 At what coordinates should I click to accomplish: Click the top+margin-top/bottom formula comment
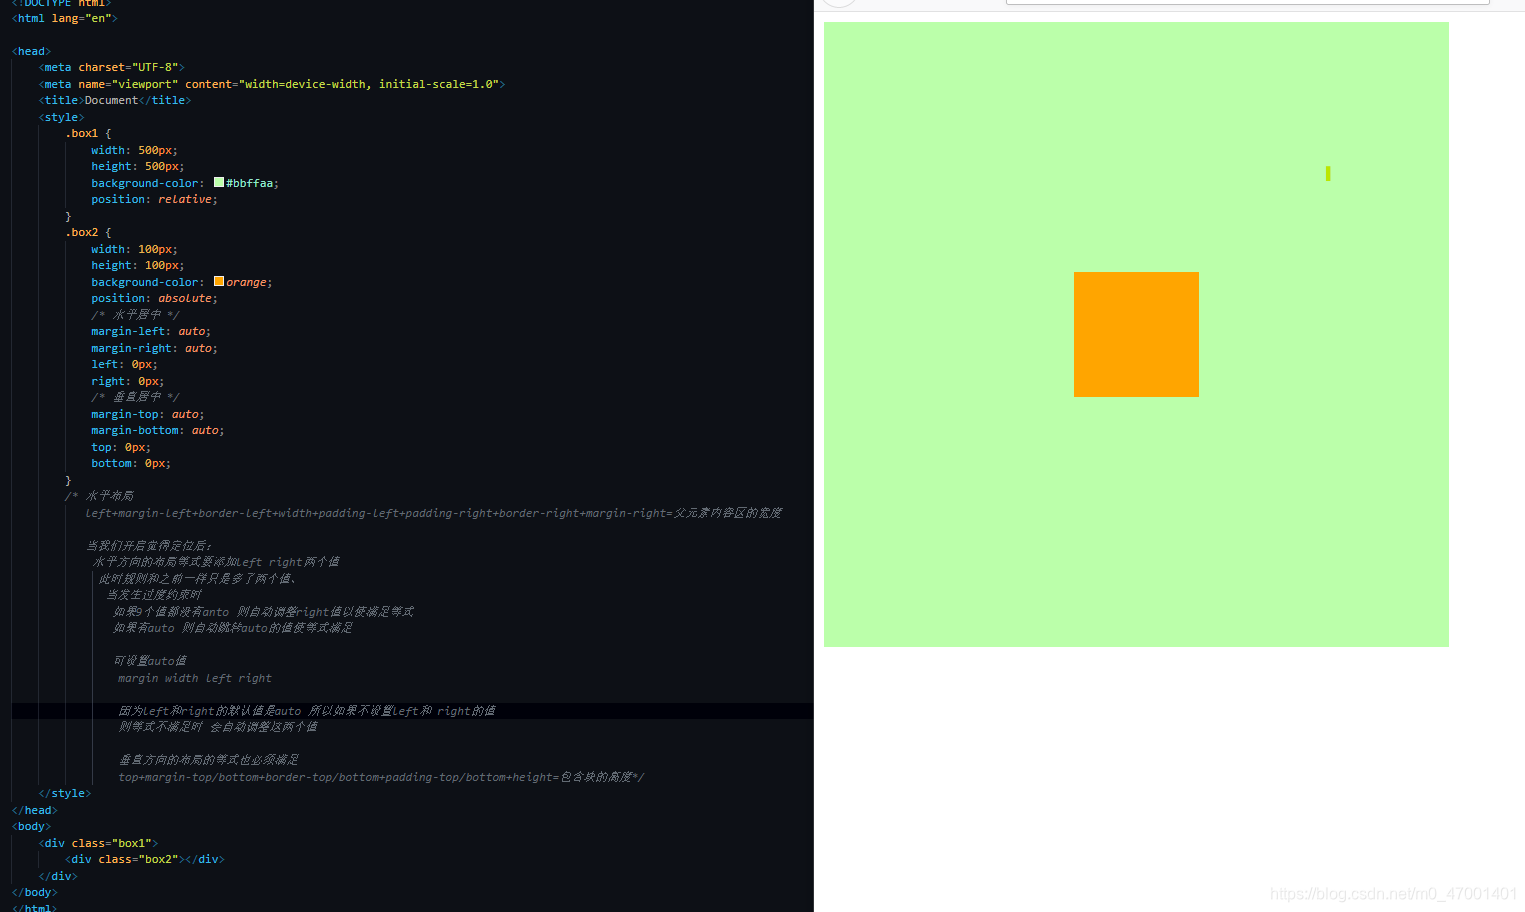pyautogui.click(x=381, y=777)
